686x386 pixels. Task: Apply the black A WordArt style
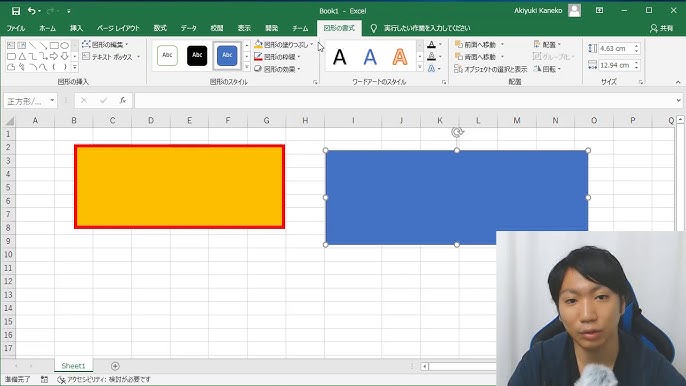(340, 57)
